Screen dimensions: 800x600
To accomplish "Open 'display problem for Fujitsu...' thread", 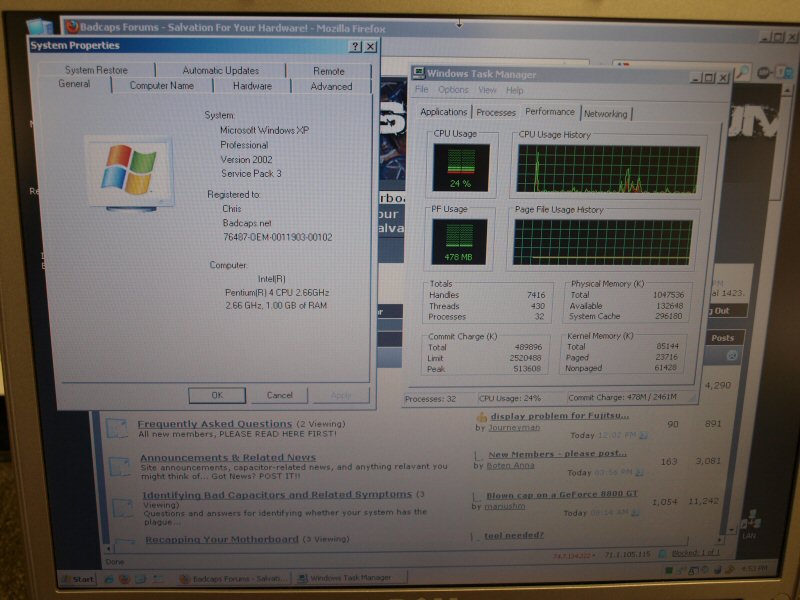I will tap(560, 416).
